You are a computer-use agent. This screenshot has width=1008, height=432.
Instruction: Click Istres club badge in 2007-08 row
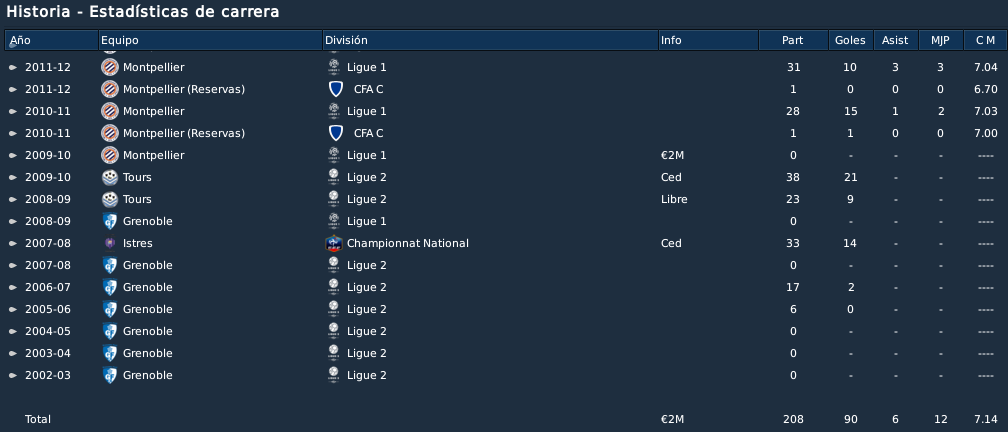coord(110,243)
